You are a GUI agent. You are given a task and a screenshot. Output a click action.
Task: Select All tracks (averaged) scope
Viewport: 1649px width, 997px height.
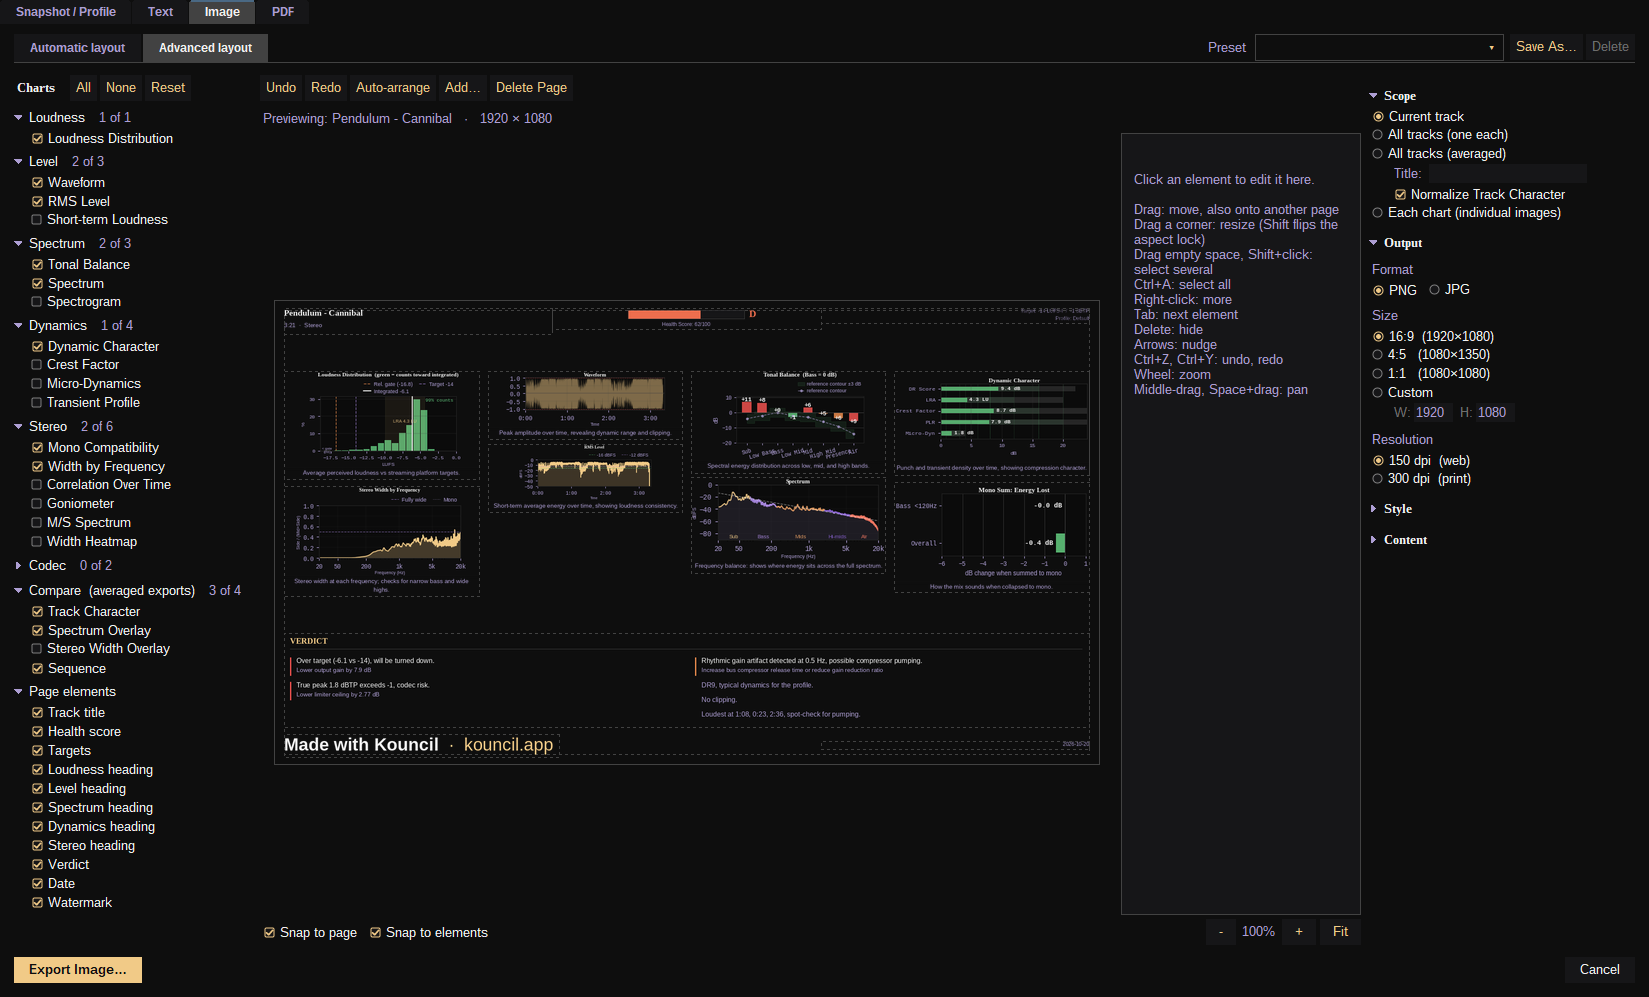tap(1378, 154)
